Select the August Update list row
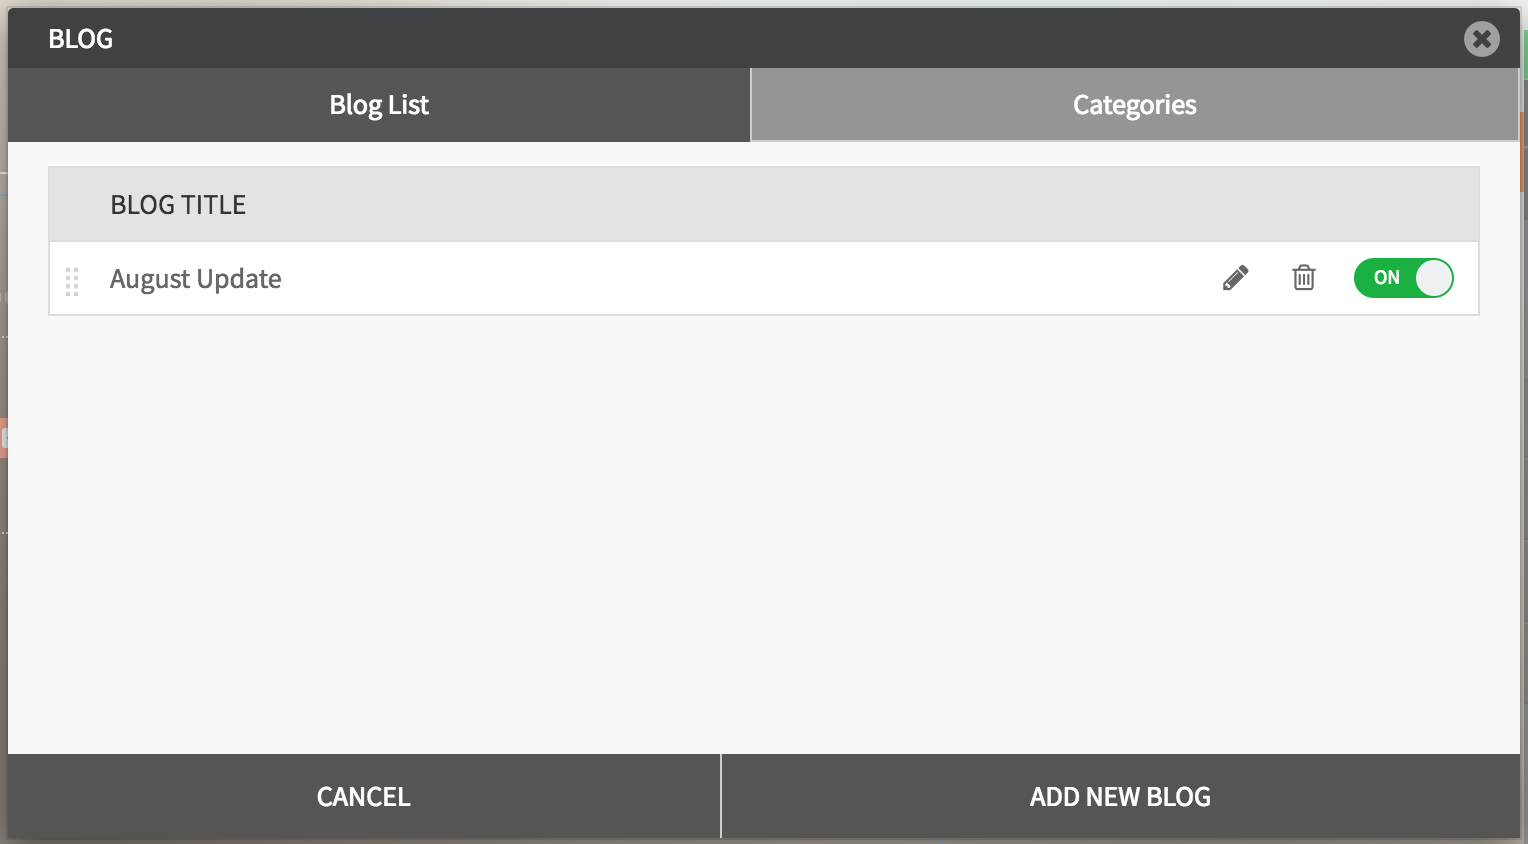Image resolution: width=1528 pixels, height=844 pixels. pos(764,278)
